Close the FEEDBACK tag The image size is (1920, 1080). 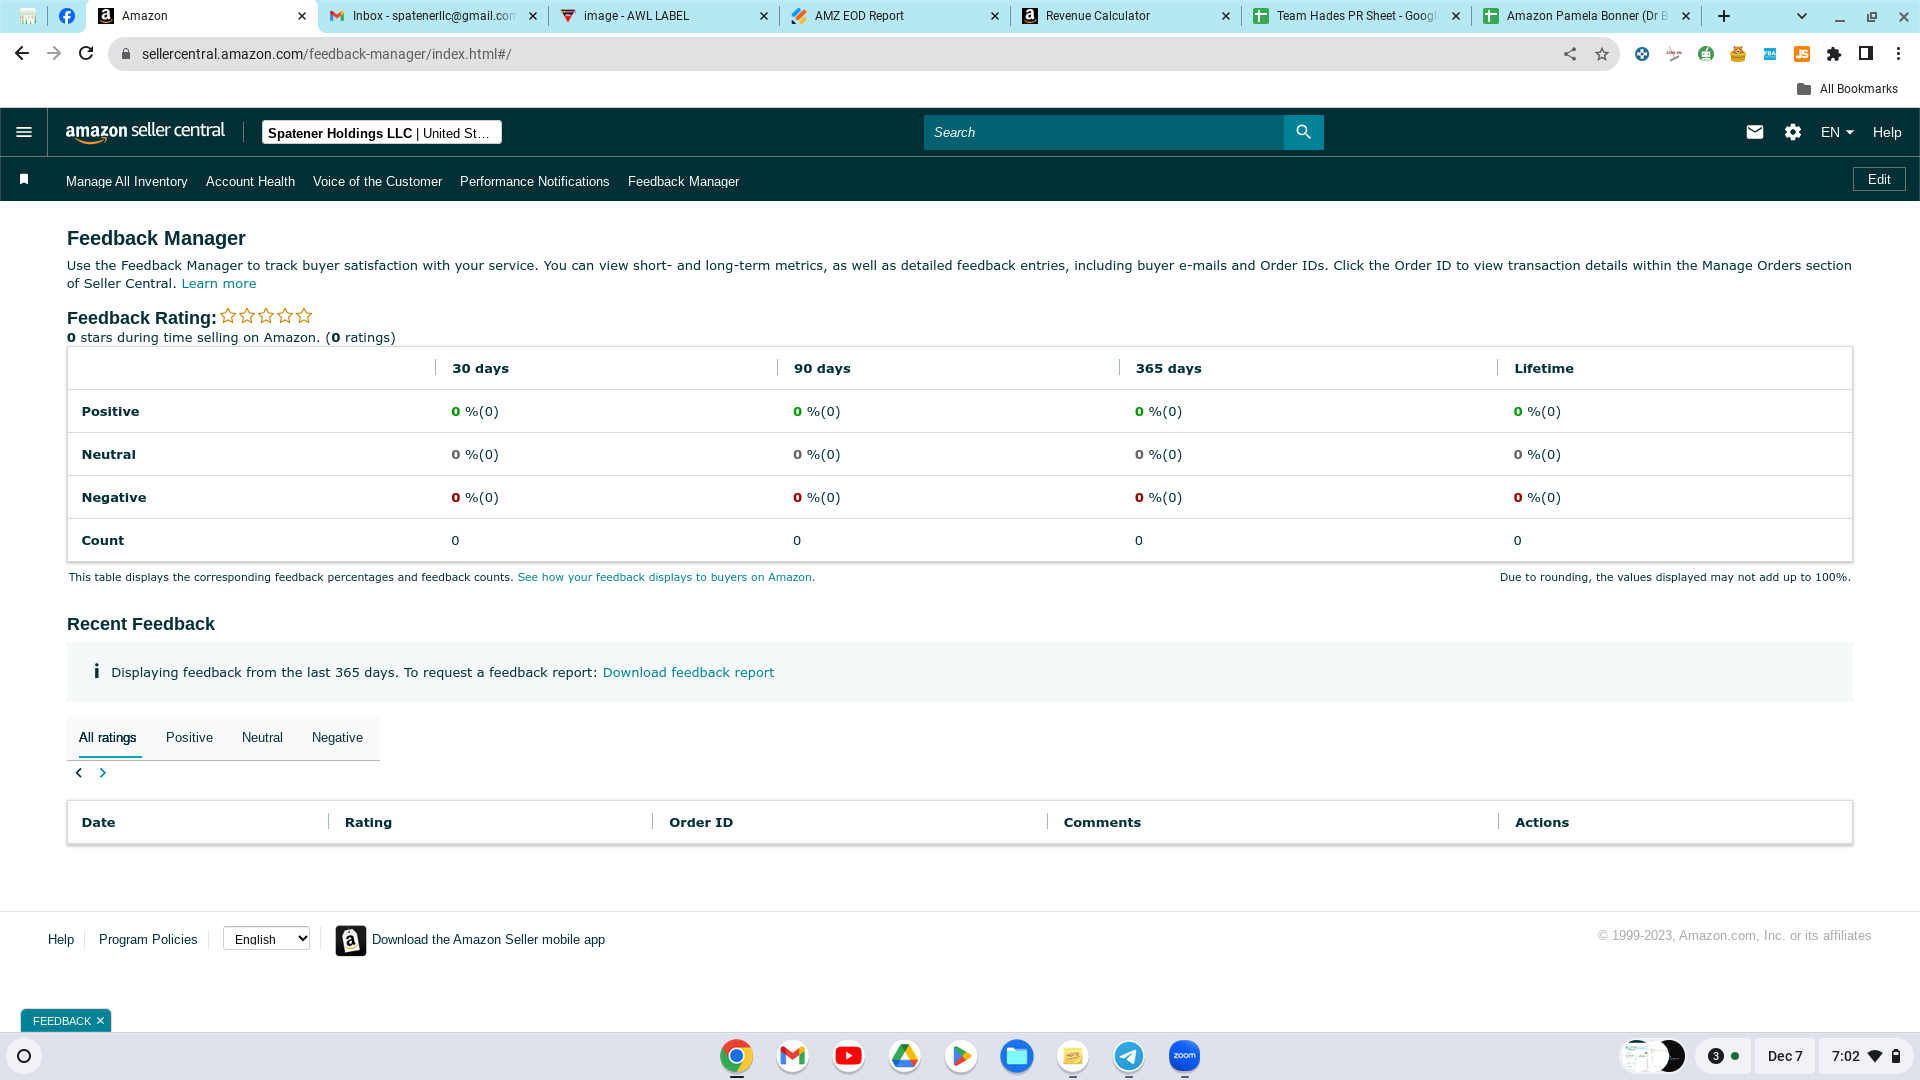click(x=100, y=1021)
